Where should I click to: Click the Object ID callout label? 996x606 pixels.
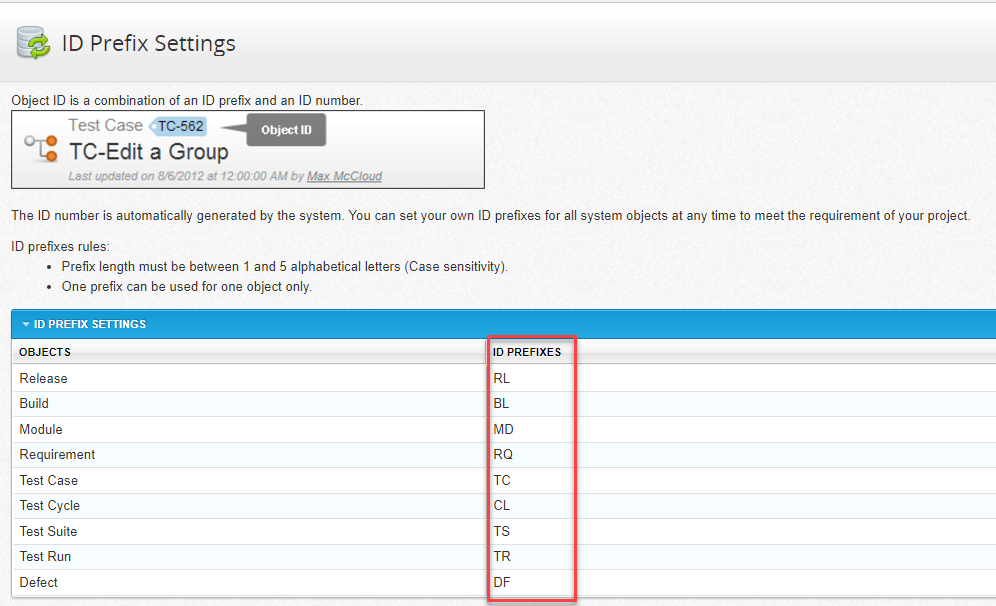tap(286, 130)
